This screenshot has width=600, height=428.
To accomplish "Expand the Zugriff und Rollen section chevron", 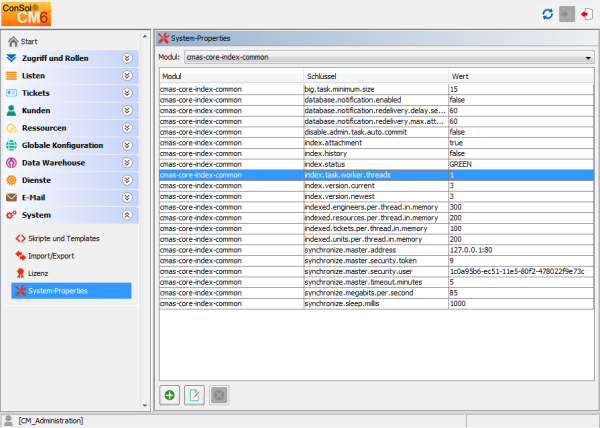I will [127, 58].
